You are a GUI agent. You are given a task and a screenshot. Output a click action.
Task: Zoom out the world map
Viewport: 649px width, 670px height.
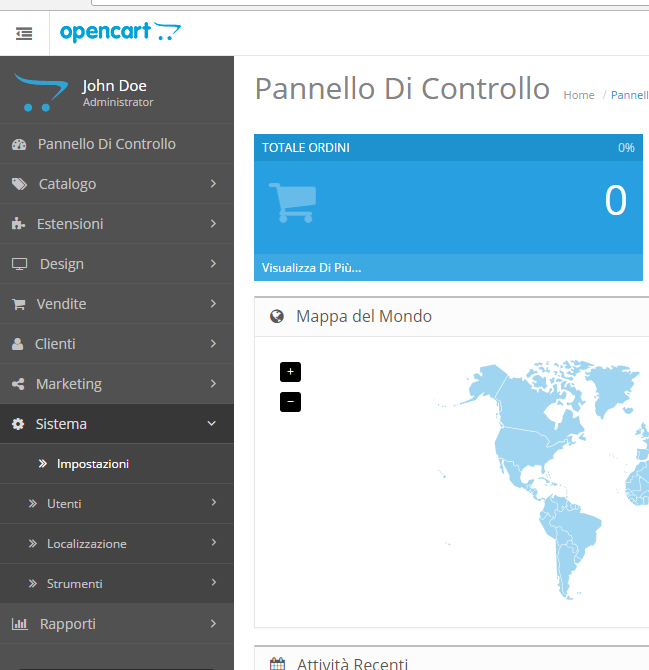[291, 402]
